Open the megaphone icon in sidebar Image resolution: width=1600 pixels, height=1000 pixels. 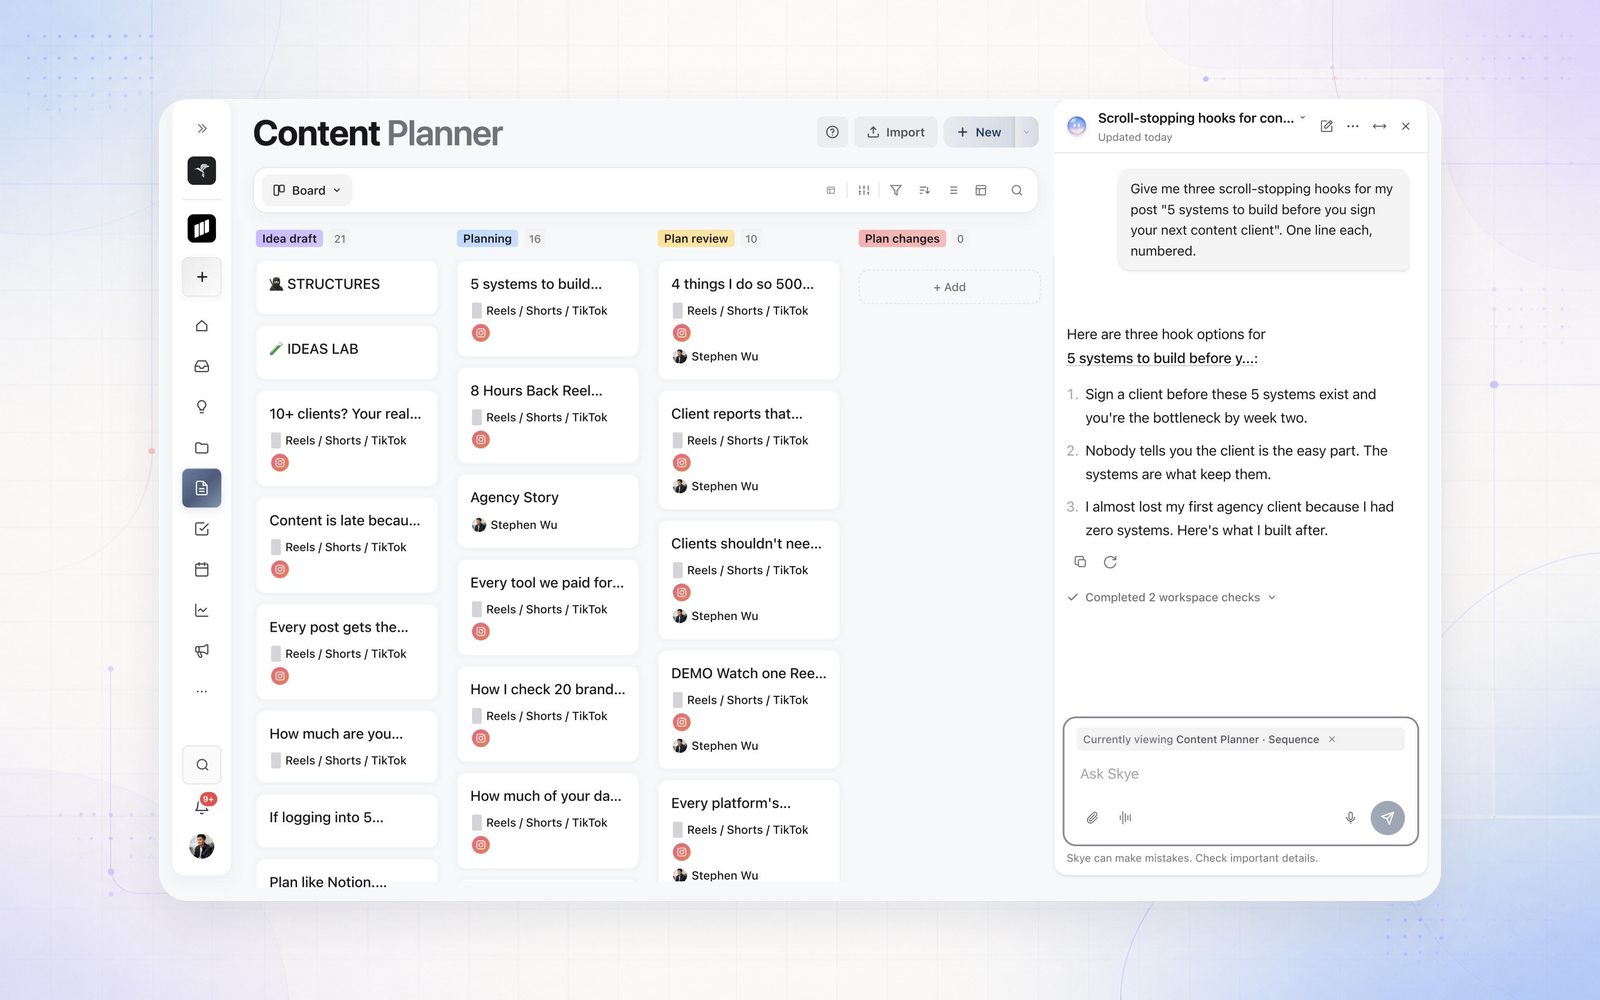[x=202, y=651]
